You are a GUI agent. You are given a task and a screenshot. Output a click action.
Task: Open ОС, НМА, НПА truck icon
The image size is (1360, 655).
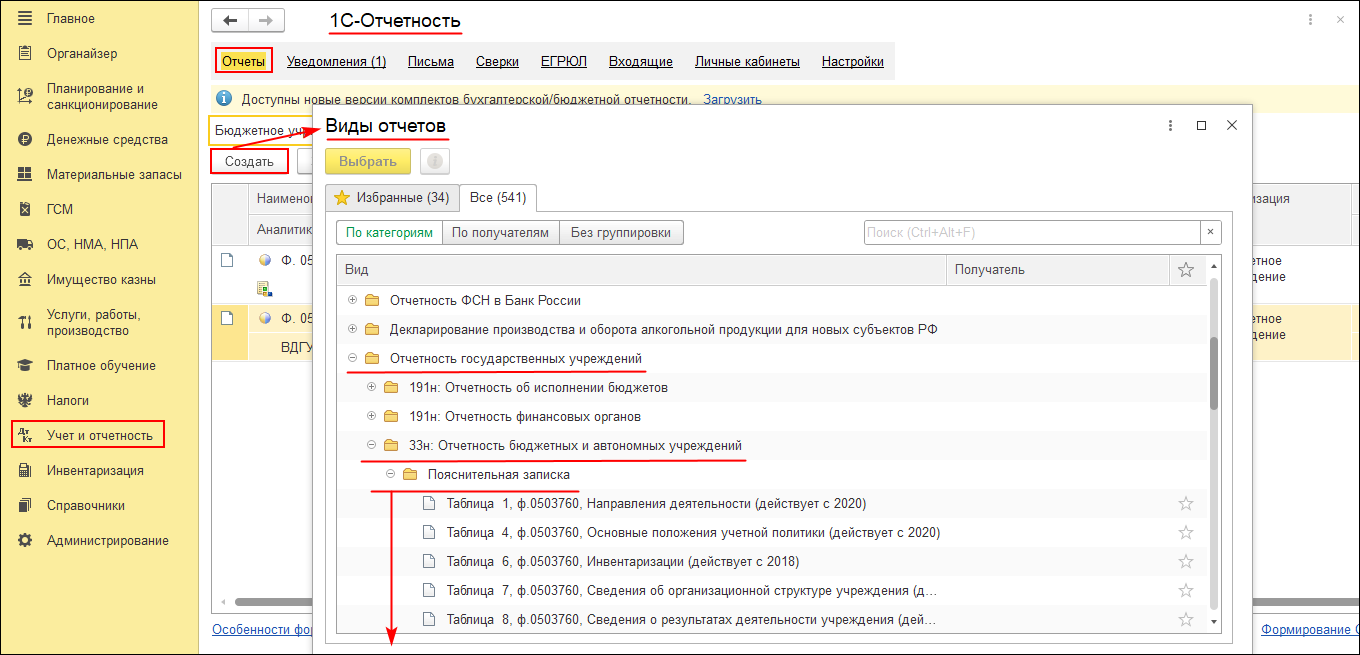click(25, 245)
